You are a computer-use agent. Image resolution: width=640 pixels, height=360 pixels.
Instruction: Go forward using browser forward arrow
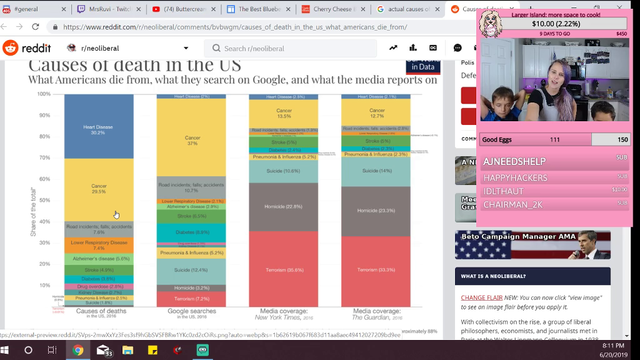(x=19, y=27)
